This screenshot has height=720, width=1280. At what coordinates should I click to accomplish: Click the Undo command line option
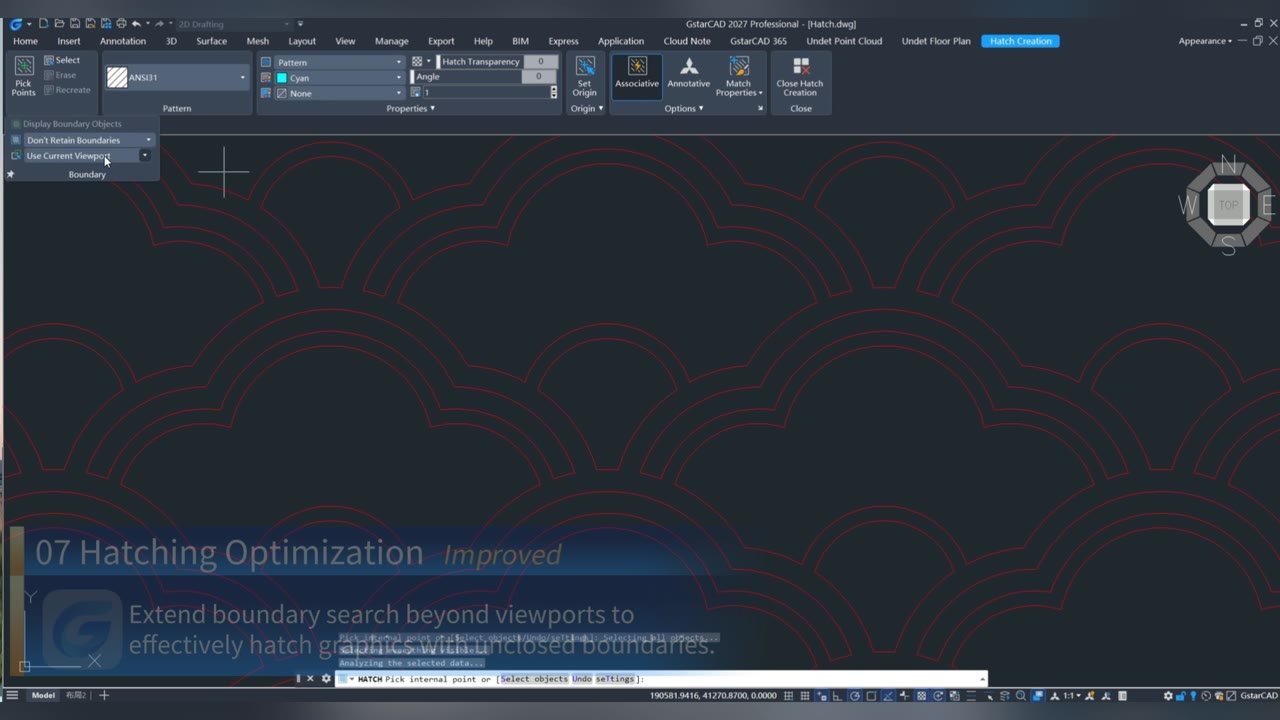tap(582, 679)
